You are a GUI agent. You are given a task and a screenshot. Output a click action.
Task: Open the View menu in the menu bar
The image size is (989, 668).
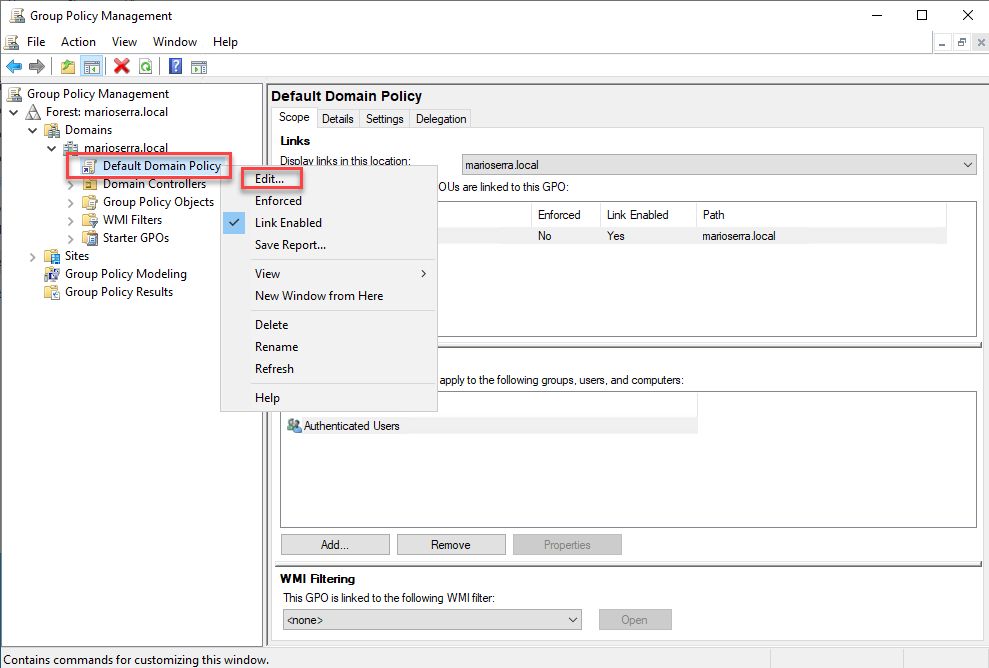(124, 42)
